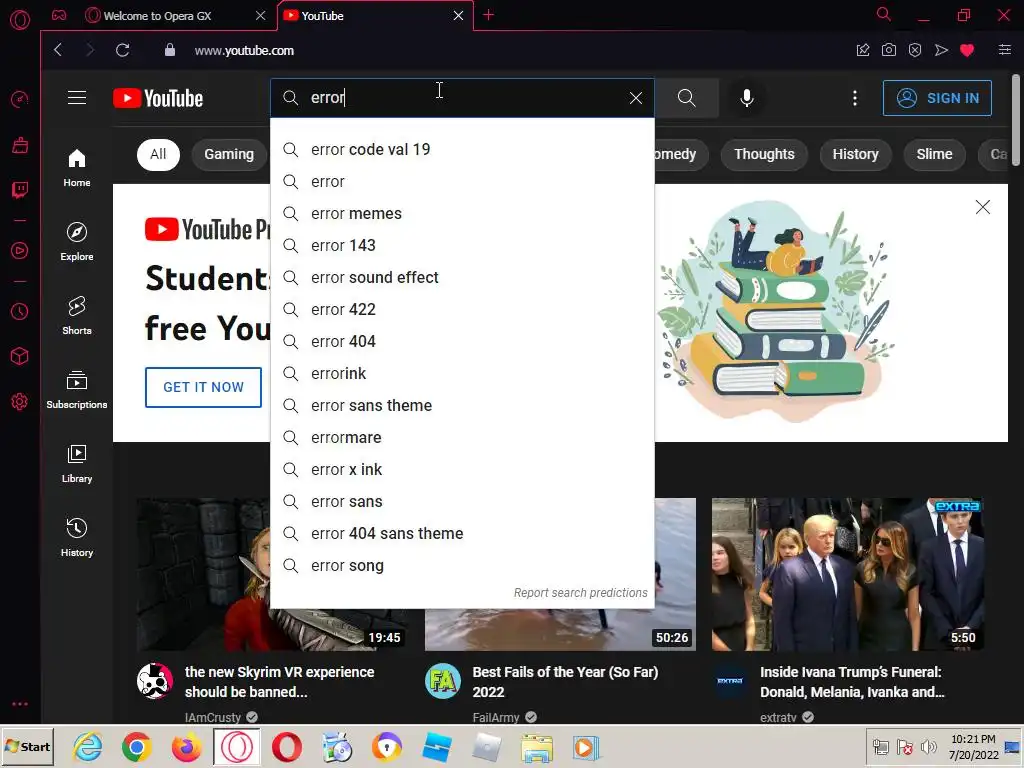Choose suggestion error 404
The image size is (1024, 768).
pos(462,342)
